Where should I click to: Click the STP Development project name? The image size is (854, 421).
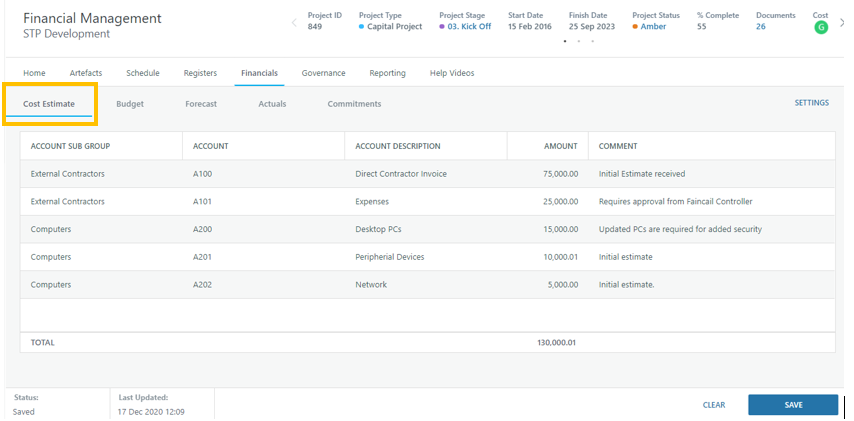(66, 34)
